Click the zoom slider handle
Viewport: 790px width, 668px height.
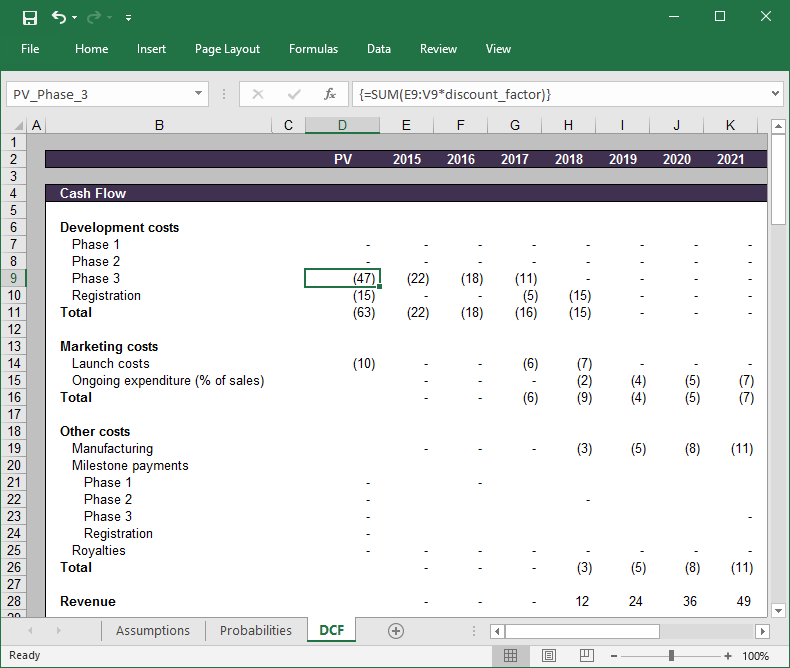[x=671, y=656]
